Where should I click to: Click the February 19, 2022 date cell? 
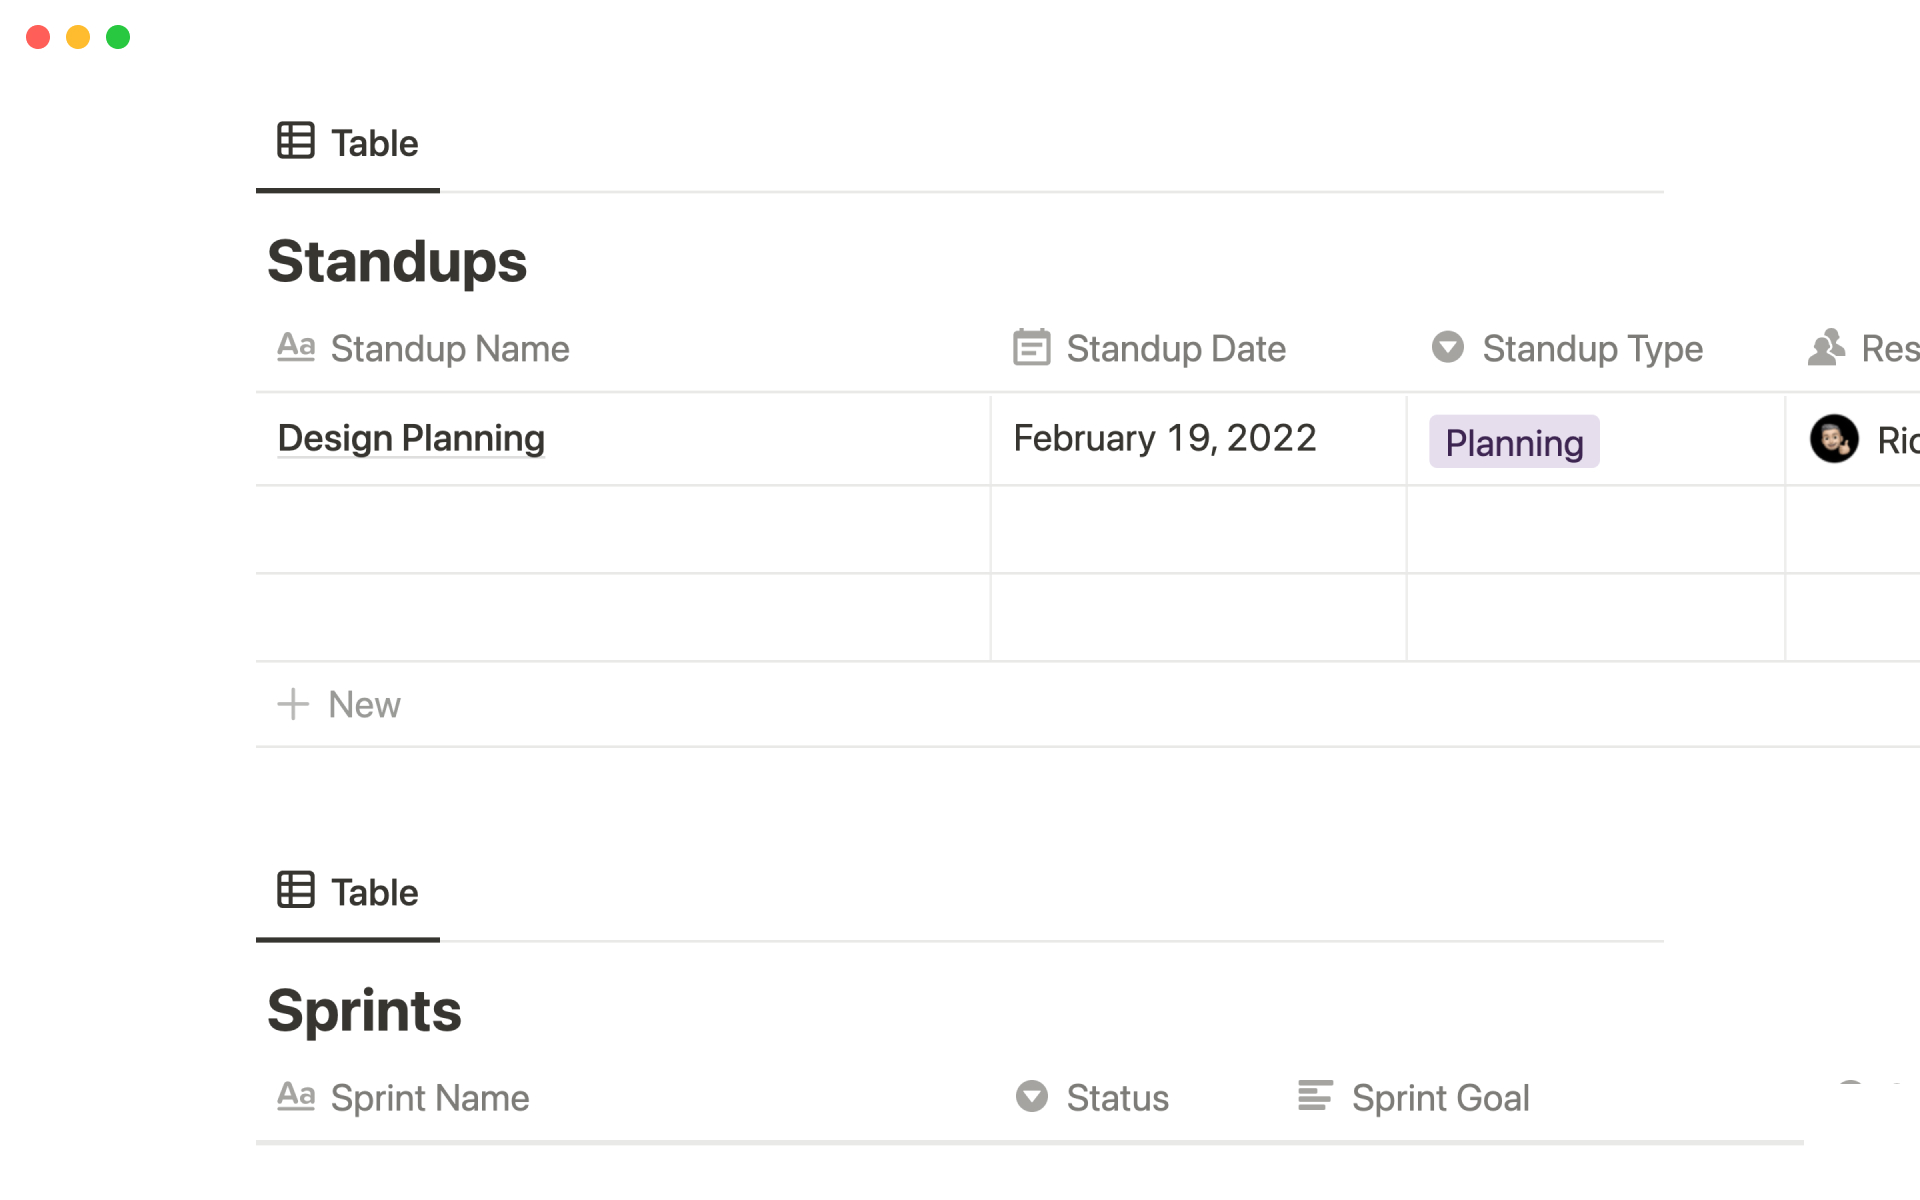(x=1165, y=439)
